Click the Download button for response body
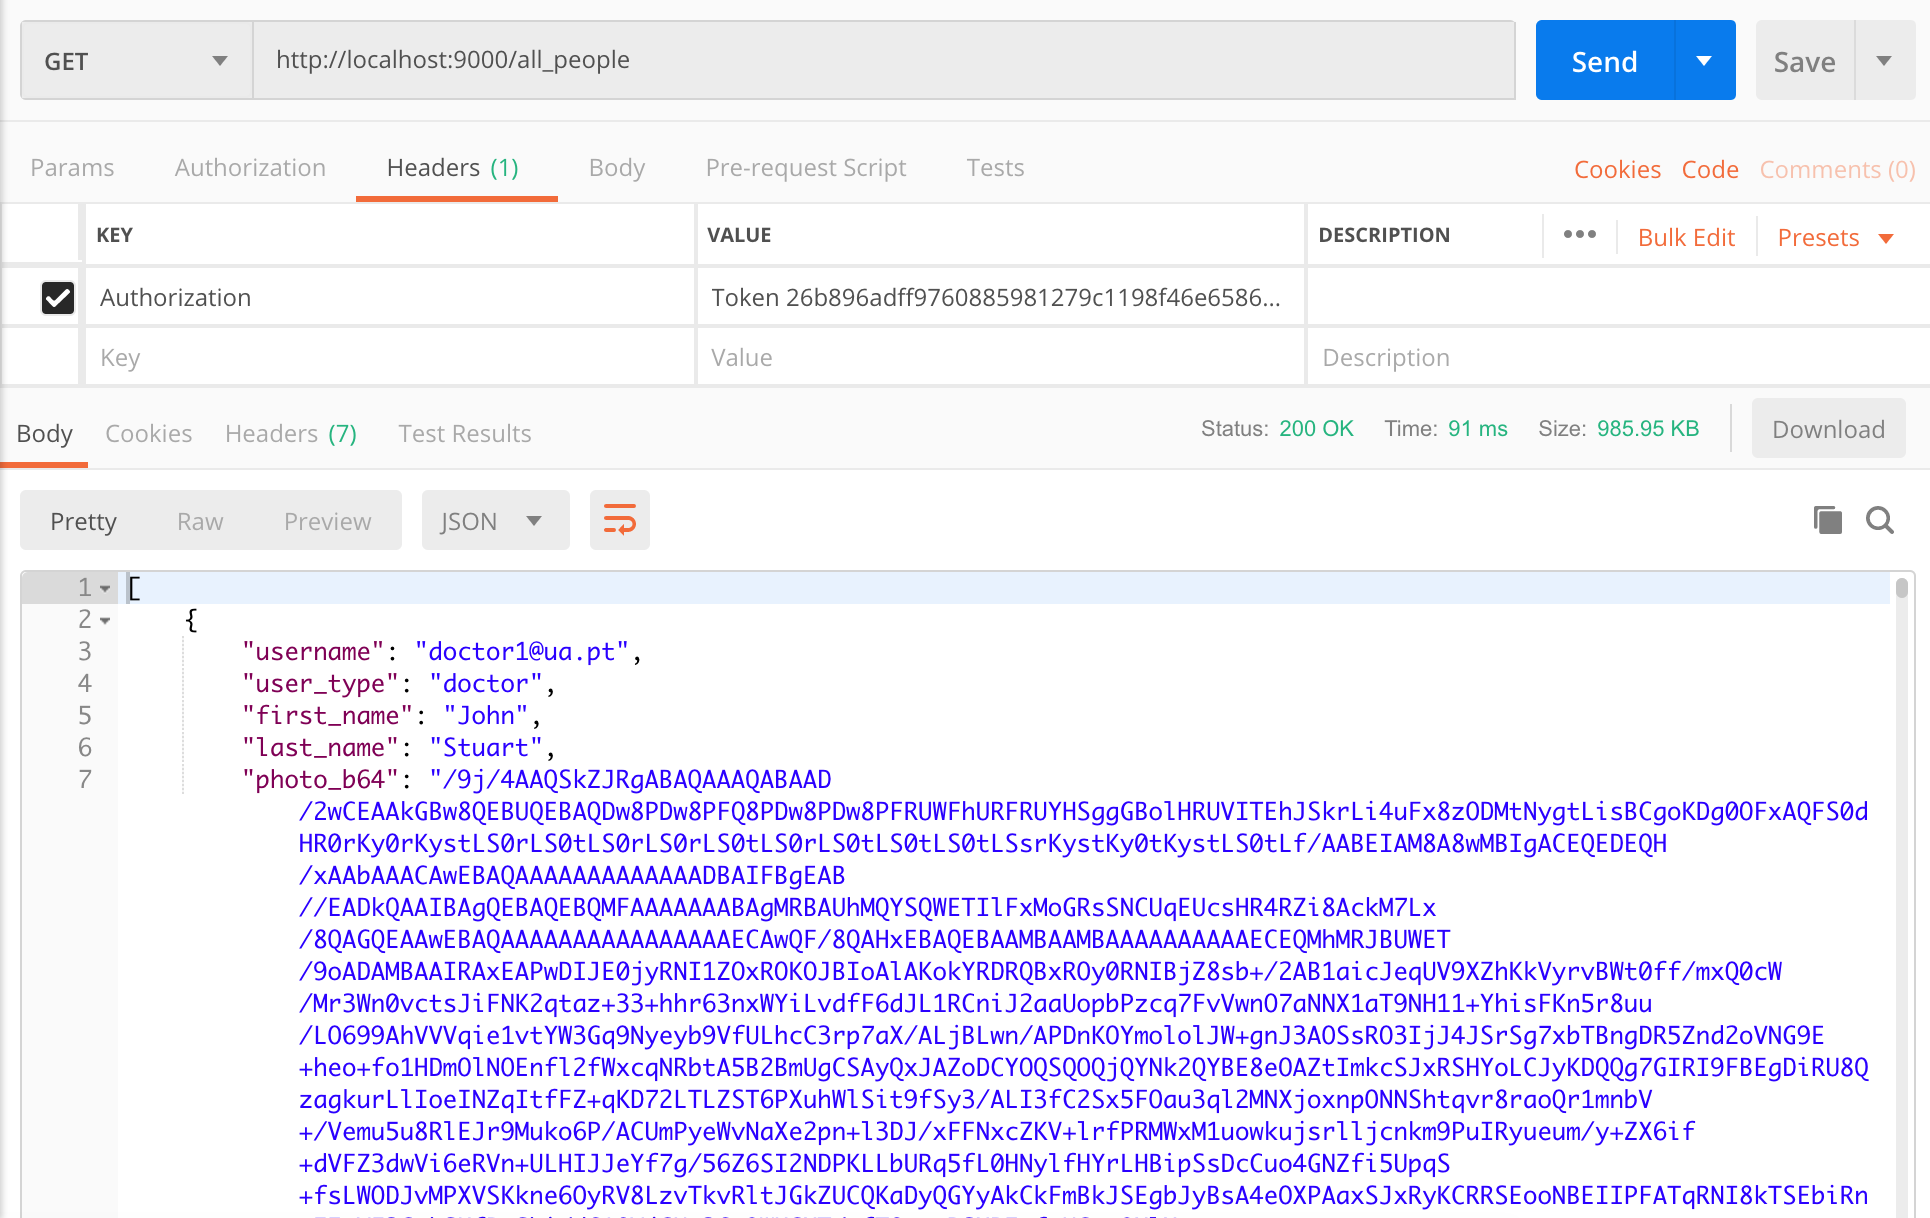 (1828, 429)
